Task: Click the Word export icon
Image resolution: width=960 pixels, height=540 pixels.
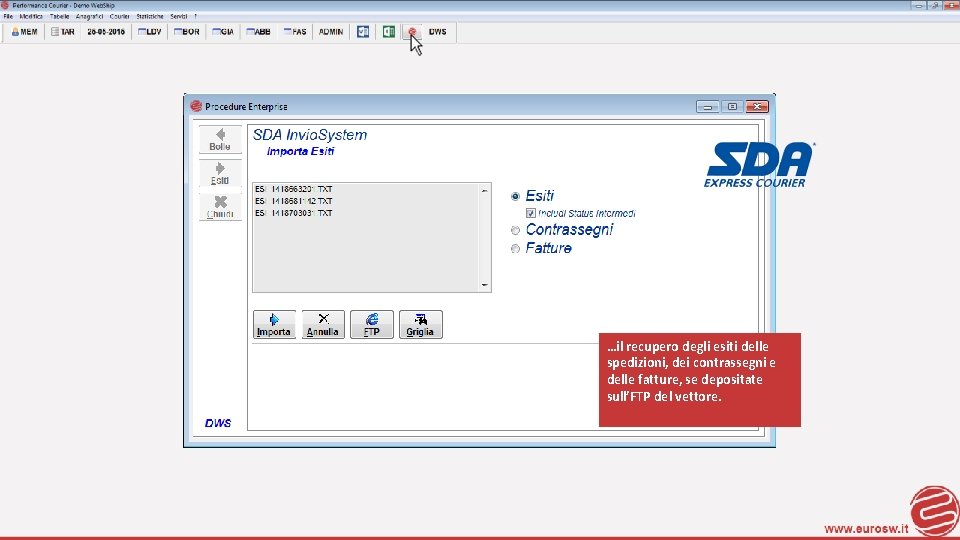Action: (x=363, y=32)
